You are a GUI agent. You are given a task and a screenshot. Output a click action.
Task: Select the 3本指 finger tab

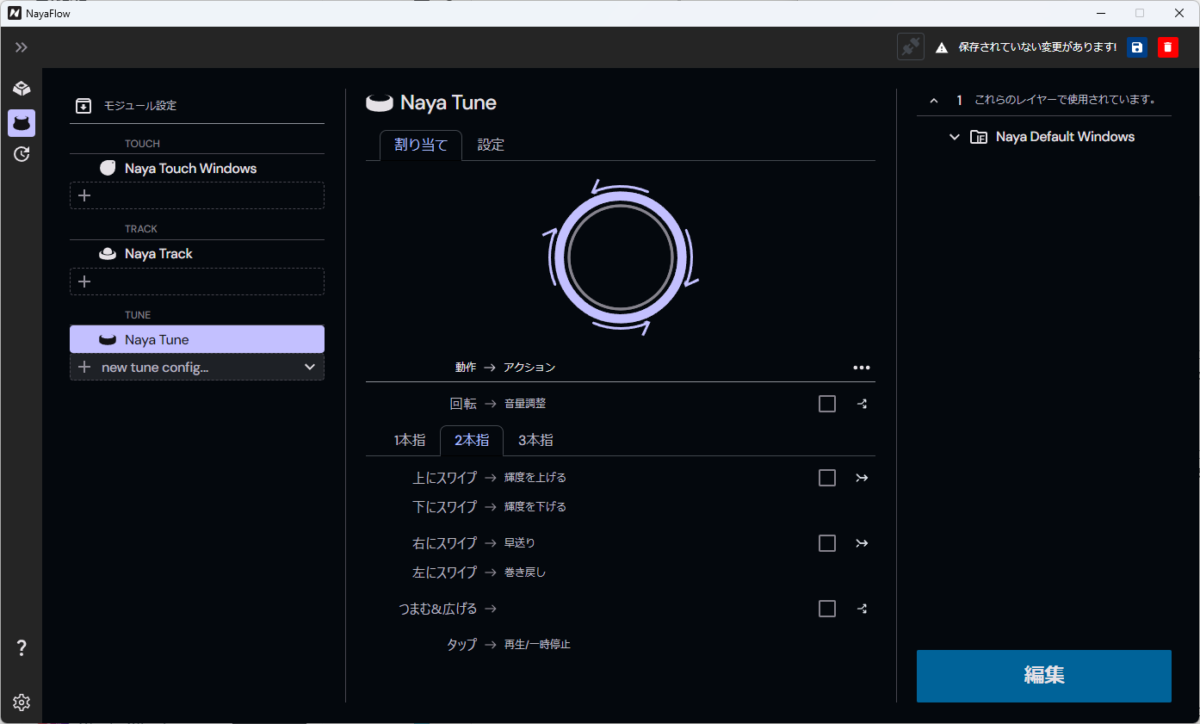535,440
